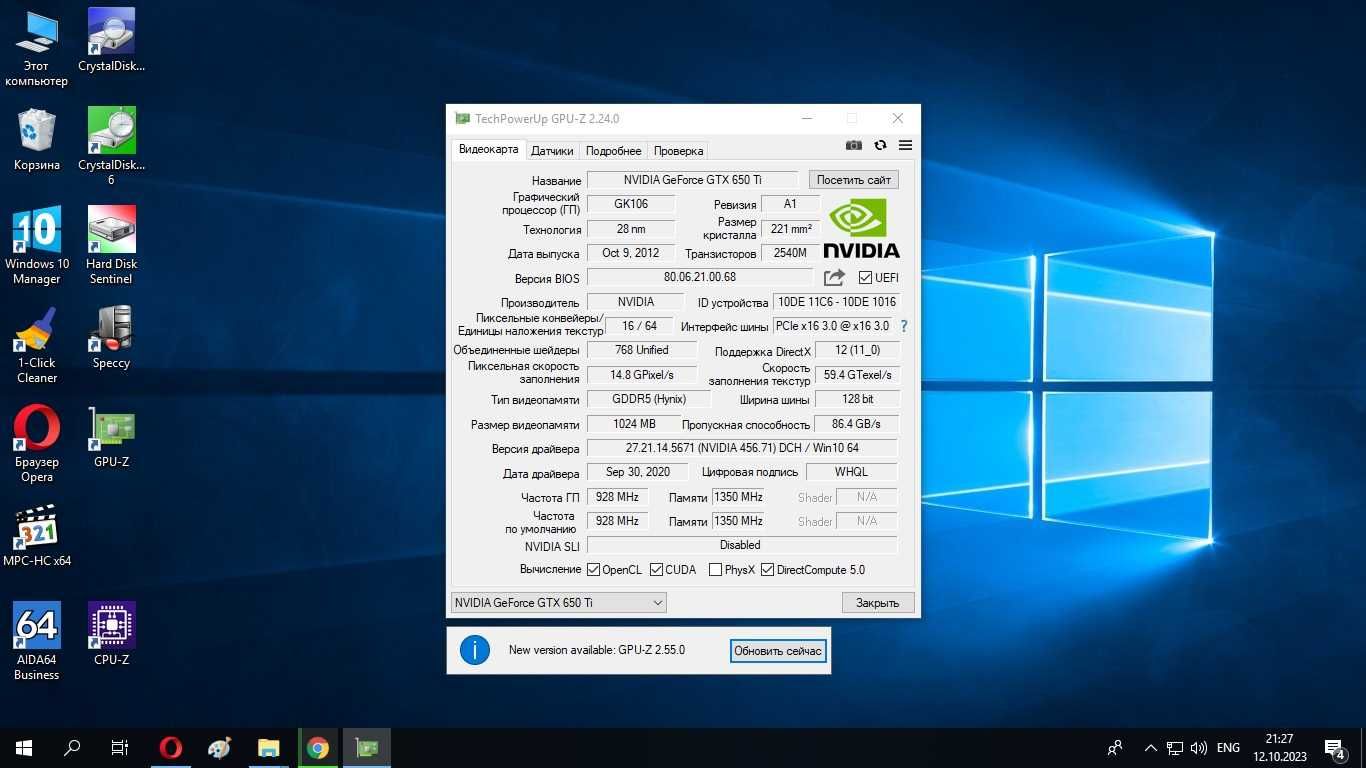Select the MPC-HC x64 desktop icon
The image size is (1366, 768).
click(37, 535)
